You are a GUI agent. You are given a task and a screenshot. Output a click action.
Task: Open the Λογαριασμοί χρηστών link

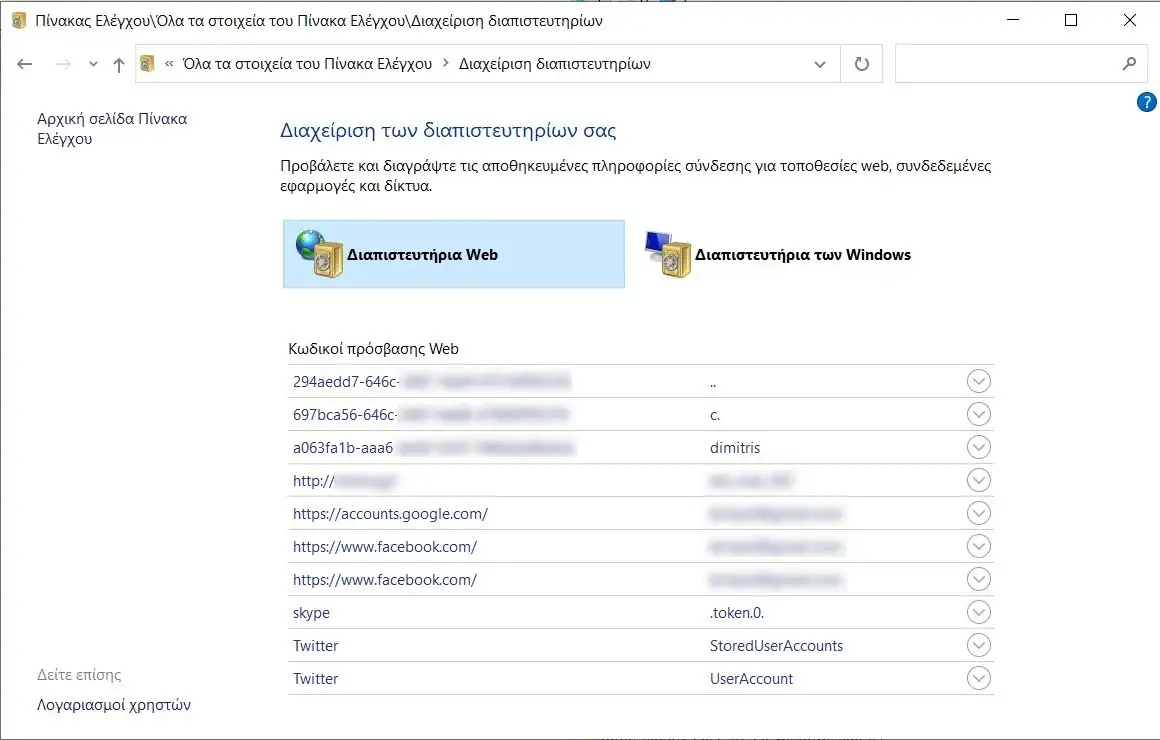pos(113,704)
